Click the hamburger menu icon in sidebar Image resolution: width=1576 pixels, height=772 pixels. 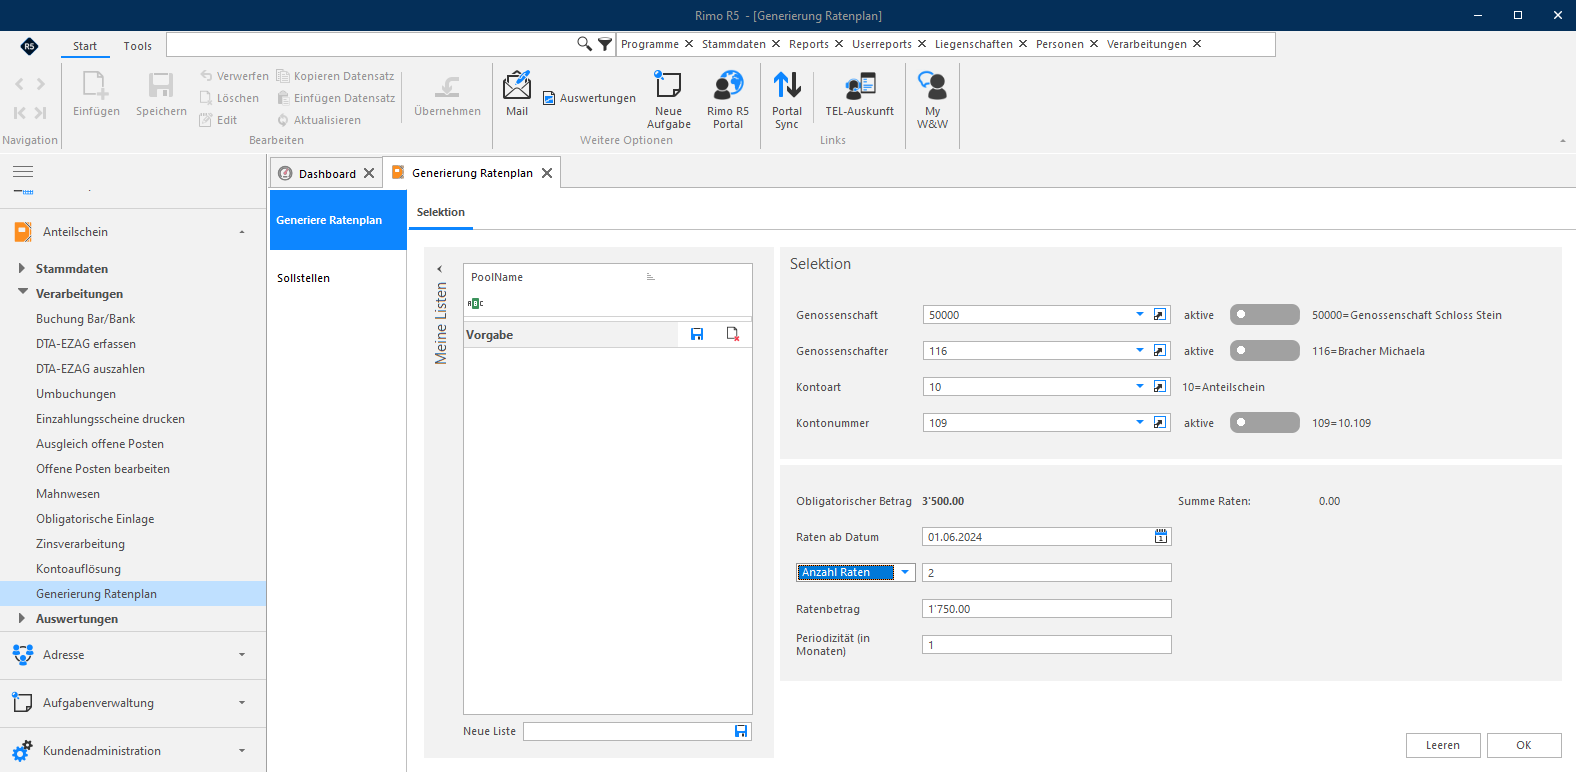click(23, 172)
